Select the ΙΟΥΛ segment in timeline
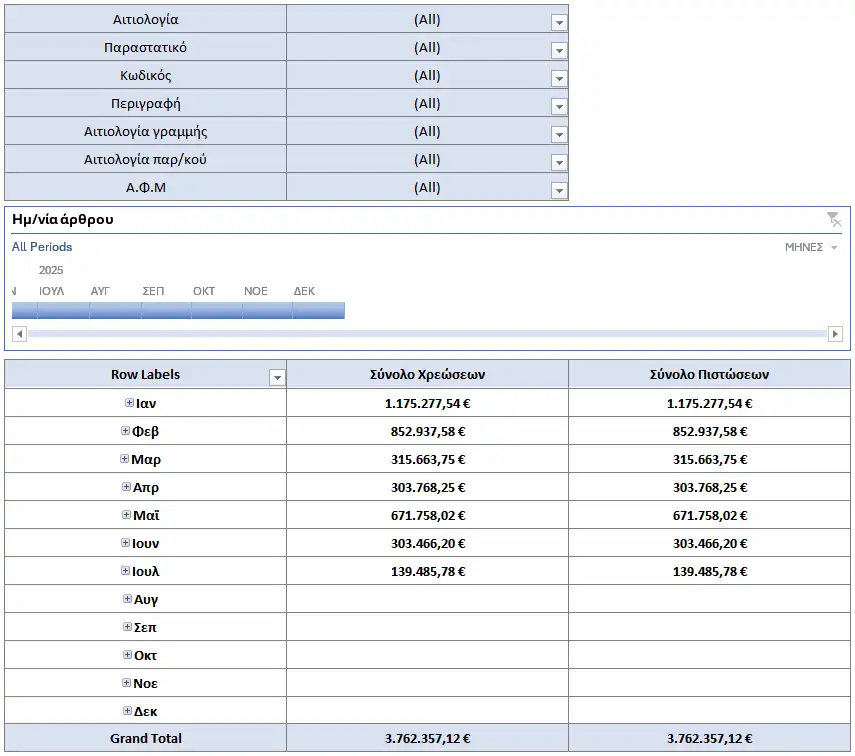 (x=63, y=310)
